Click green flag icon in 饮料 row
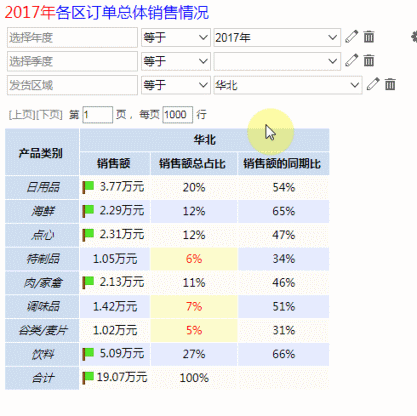417x416 pixels. 88,353
